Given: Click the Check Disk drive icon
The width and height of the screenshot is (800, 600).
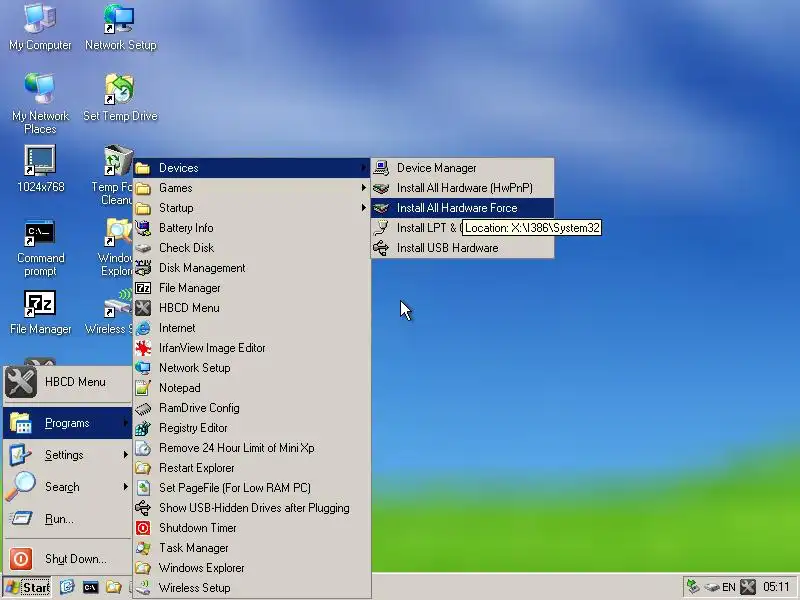Looking at the screenshot, I should click(143, 248).
